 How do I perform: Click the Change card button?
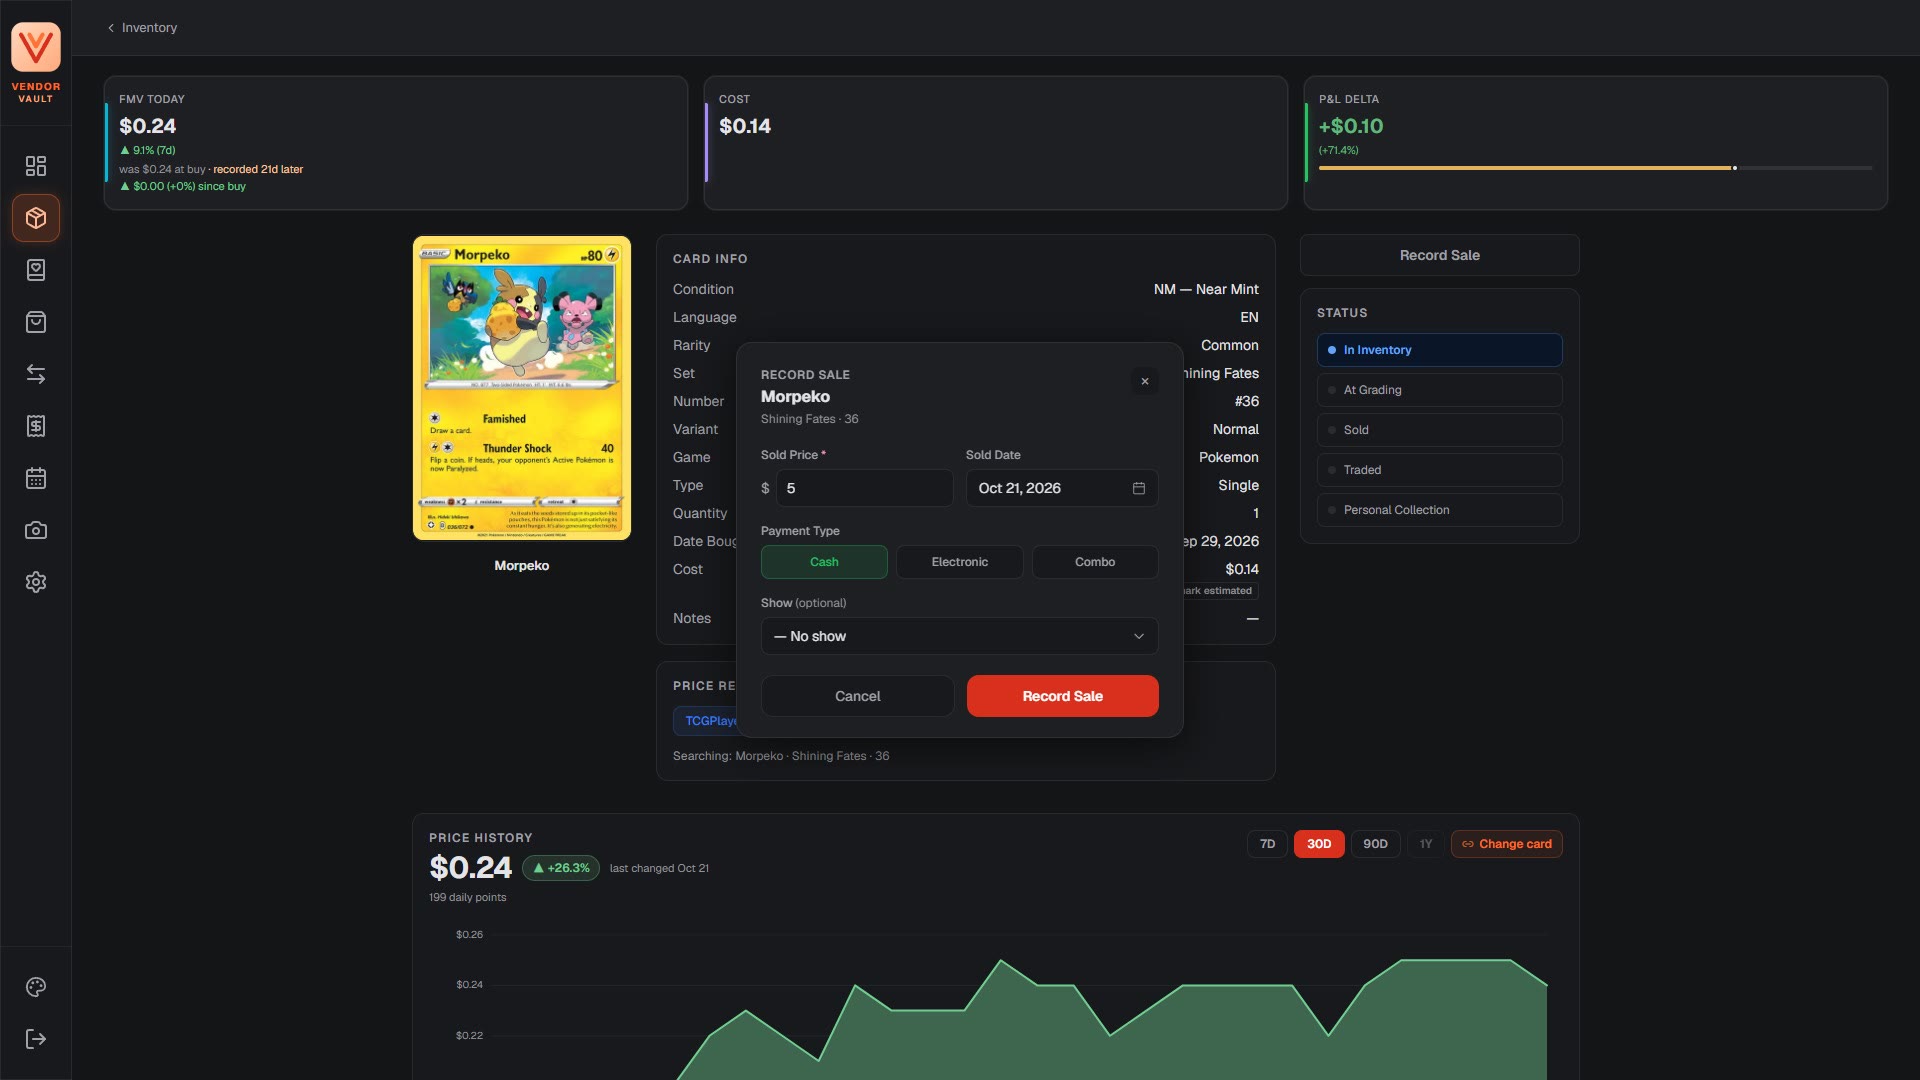[1506, 844]
